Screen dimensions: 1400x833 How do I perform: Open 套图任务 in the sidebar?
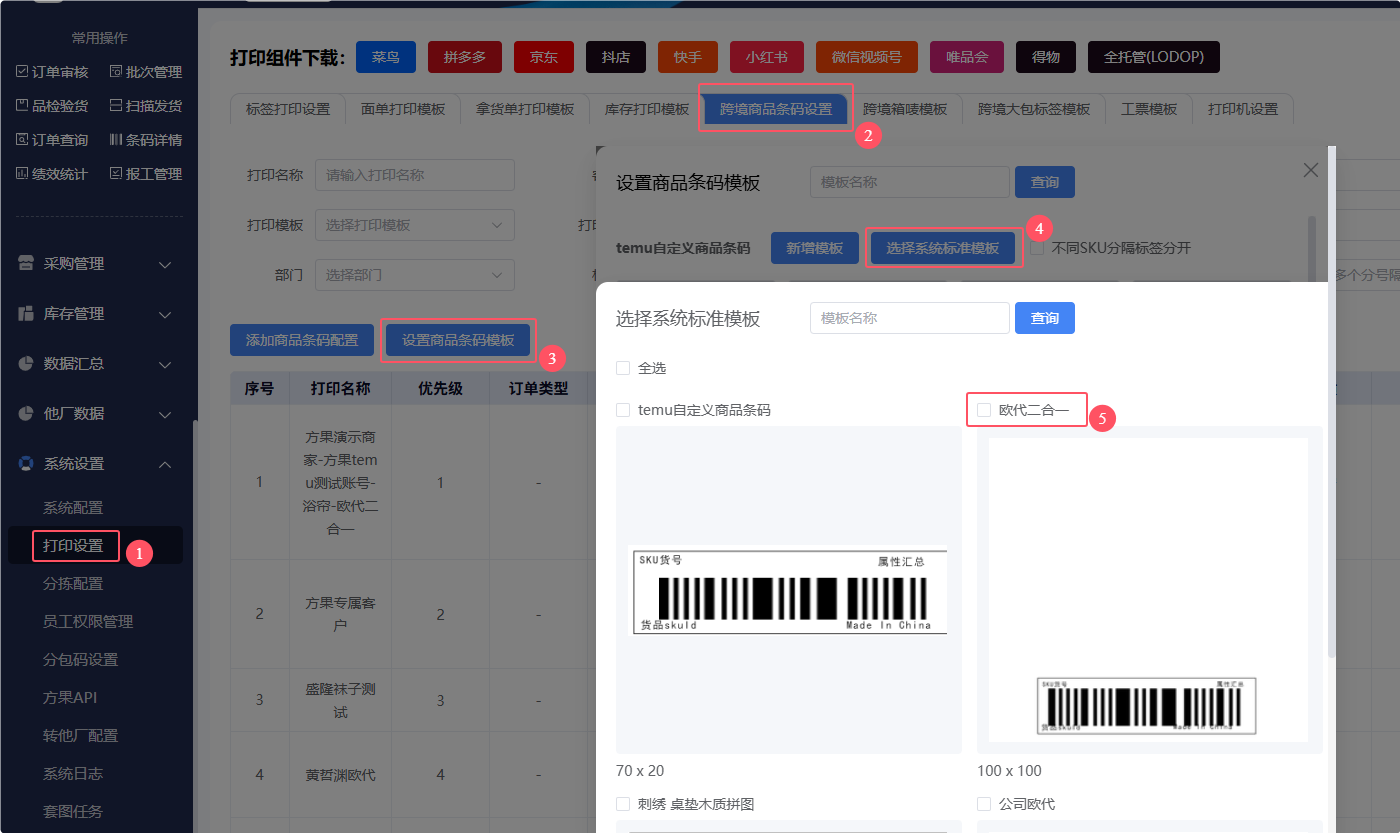coord(73,812)
